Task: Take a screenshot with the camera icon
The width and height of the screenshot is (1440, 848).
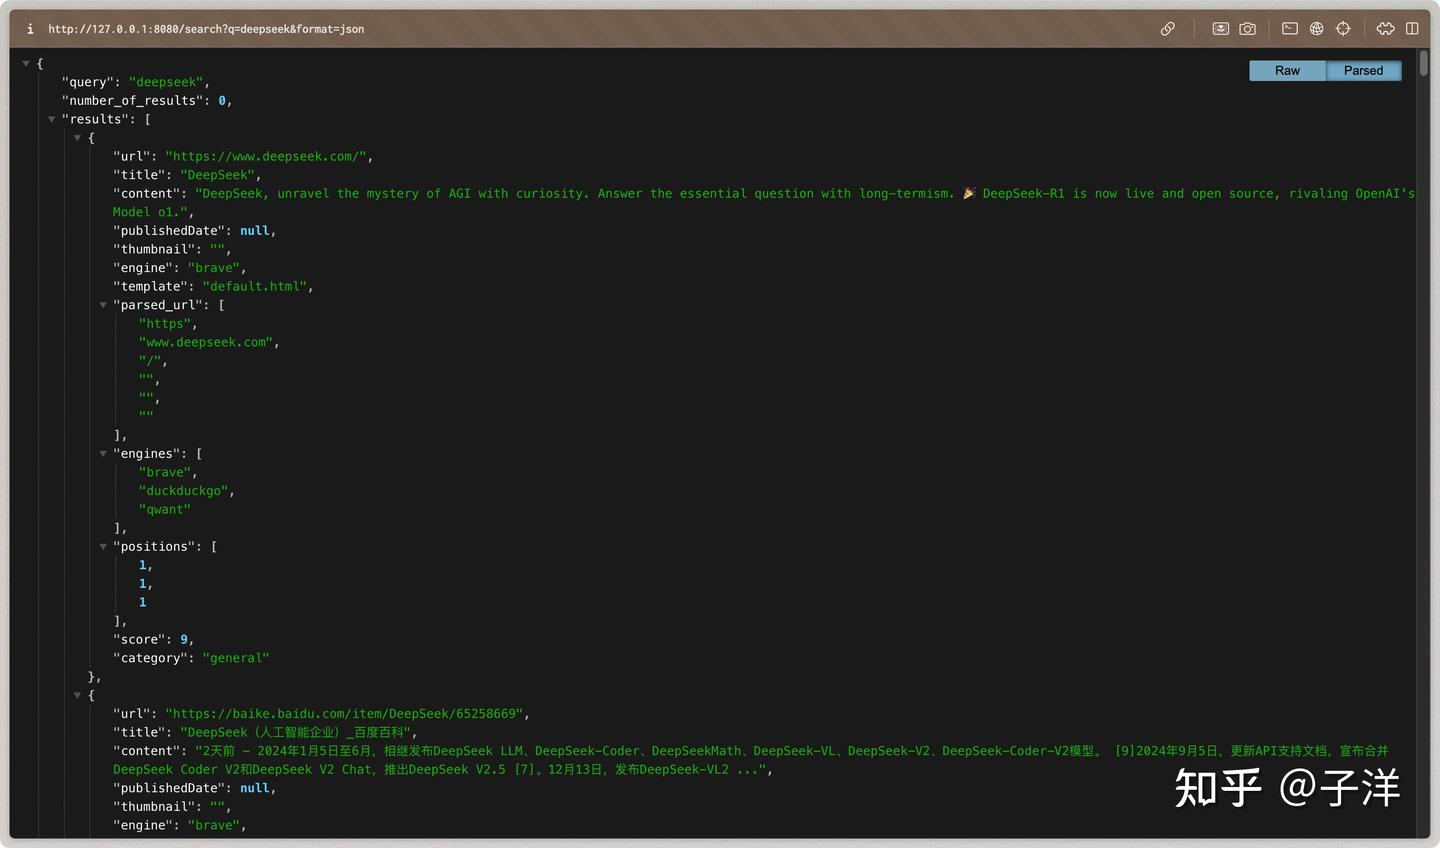Action: [1248, 29]
